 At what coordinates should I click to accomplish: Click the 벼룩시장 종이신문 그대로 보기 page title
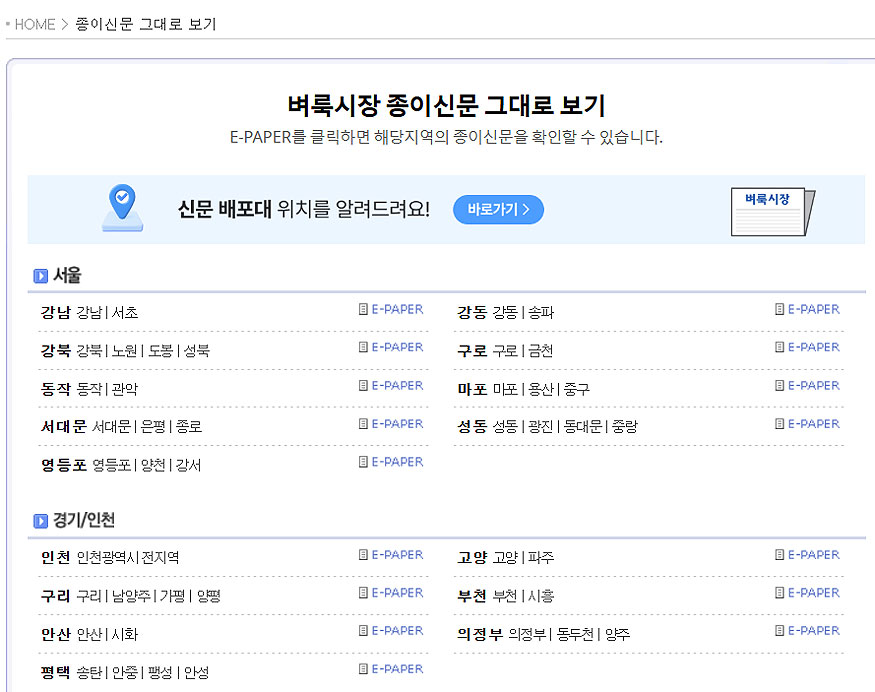pos(446,105)
